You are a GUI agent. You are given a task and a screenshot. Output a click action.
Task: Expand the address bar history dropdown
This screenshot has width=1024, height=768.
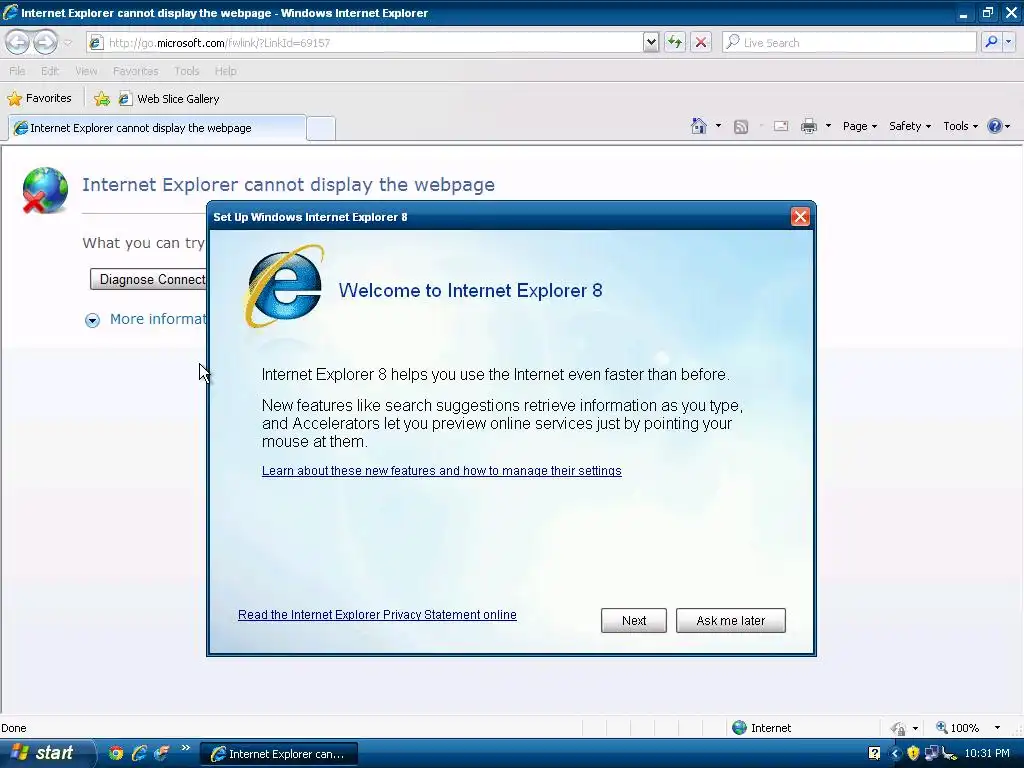650,42
